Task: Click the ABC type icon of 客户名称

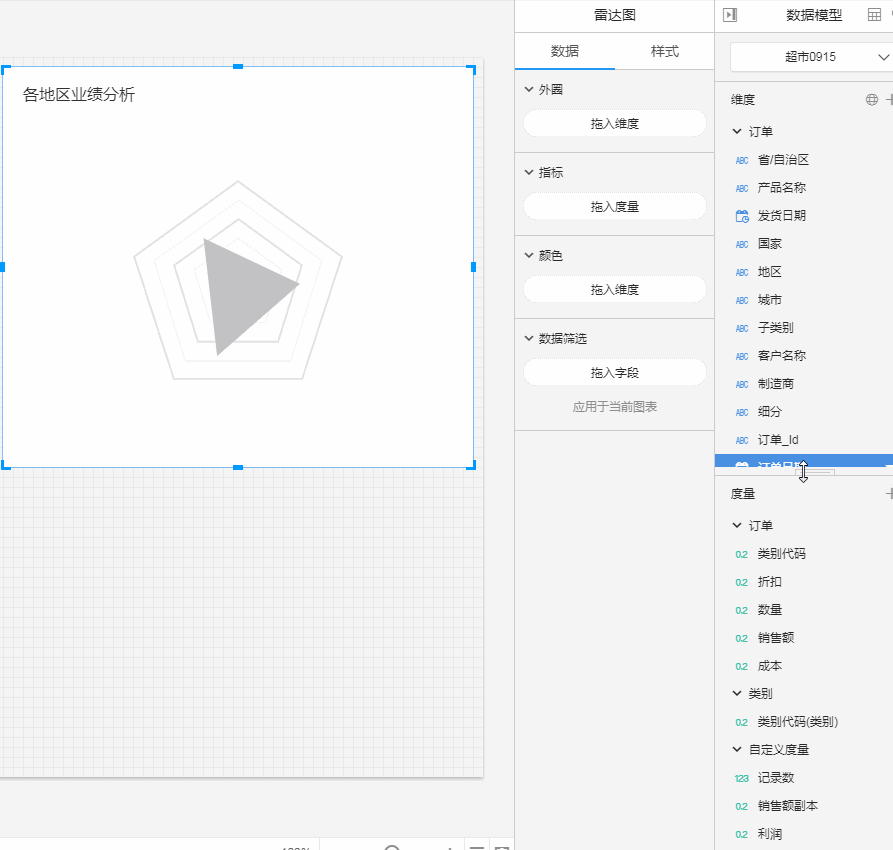Action: tap(742, 356)
